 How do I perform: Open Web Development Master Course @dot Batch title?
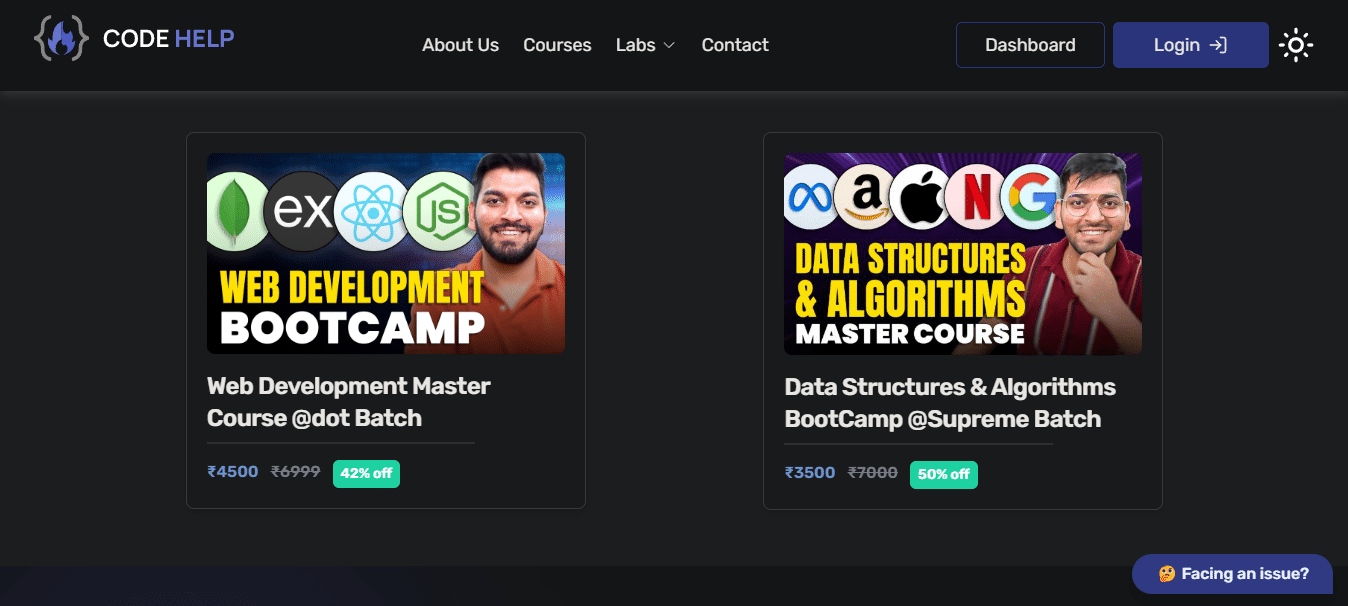click(x=349, y=401)
